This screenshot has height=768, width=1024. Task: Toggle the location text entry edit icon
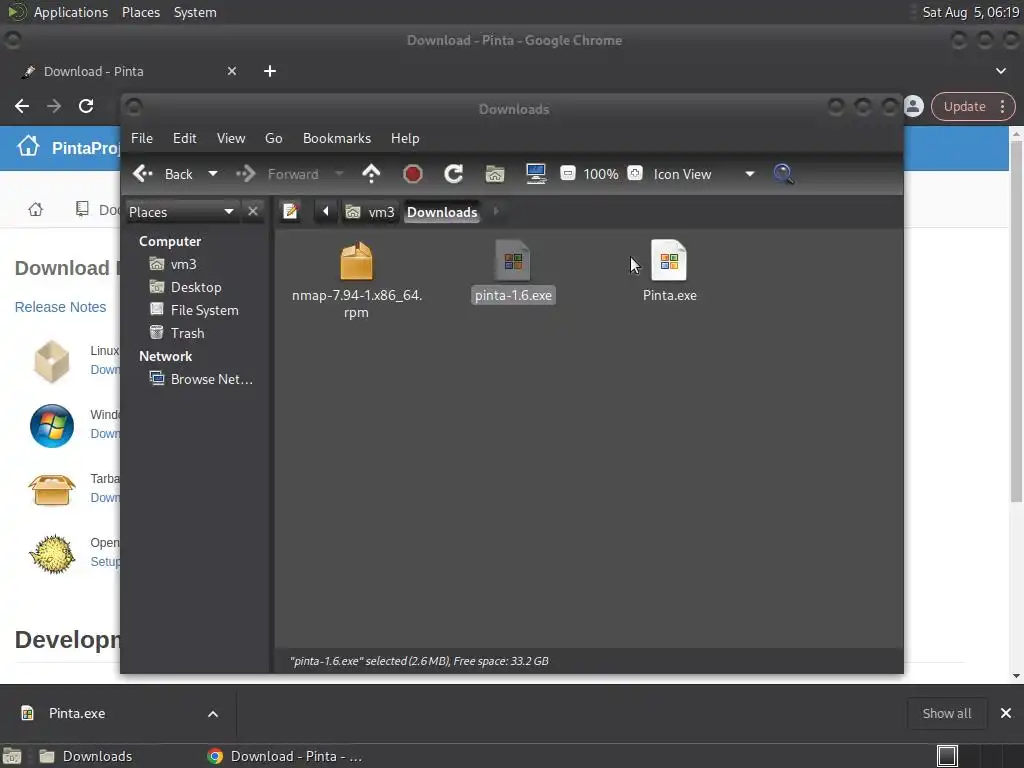(290, 212)
